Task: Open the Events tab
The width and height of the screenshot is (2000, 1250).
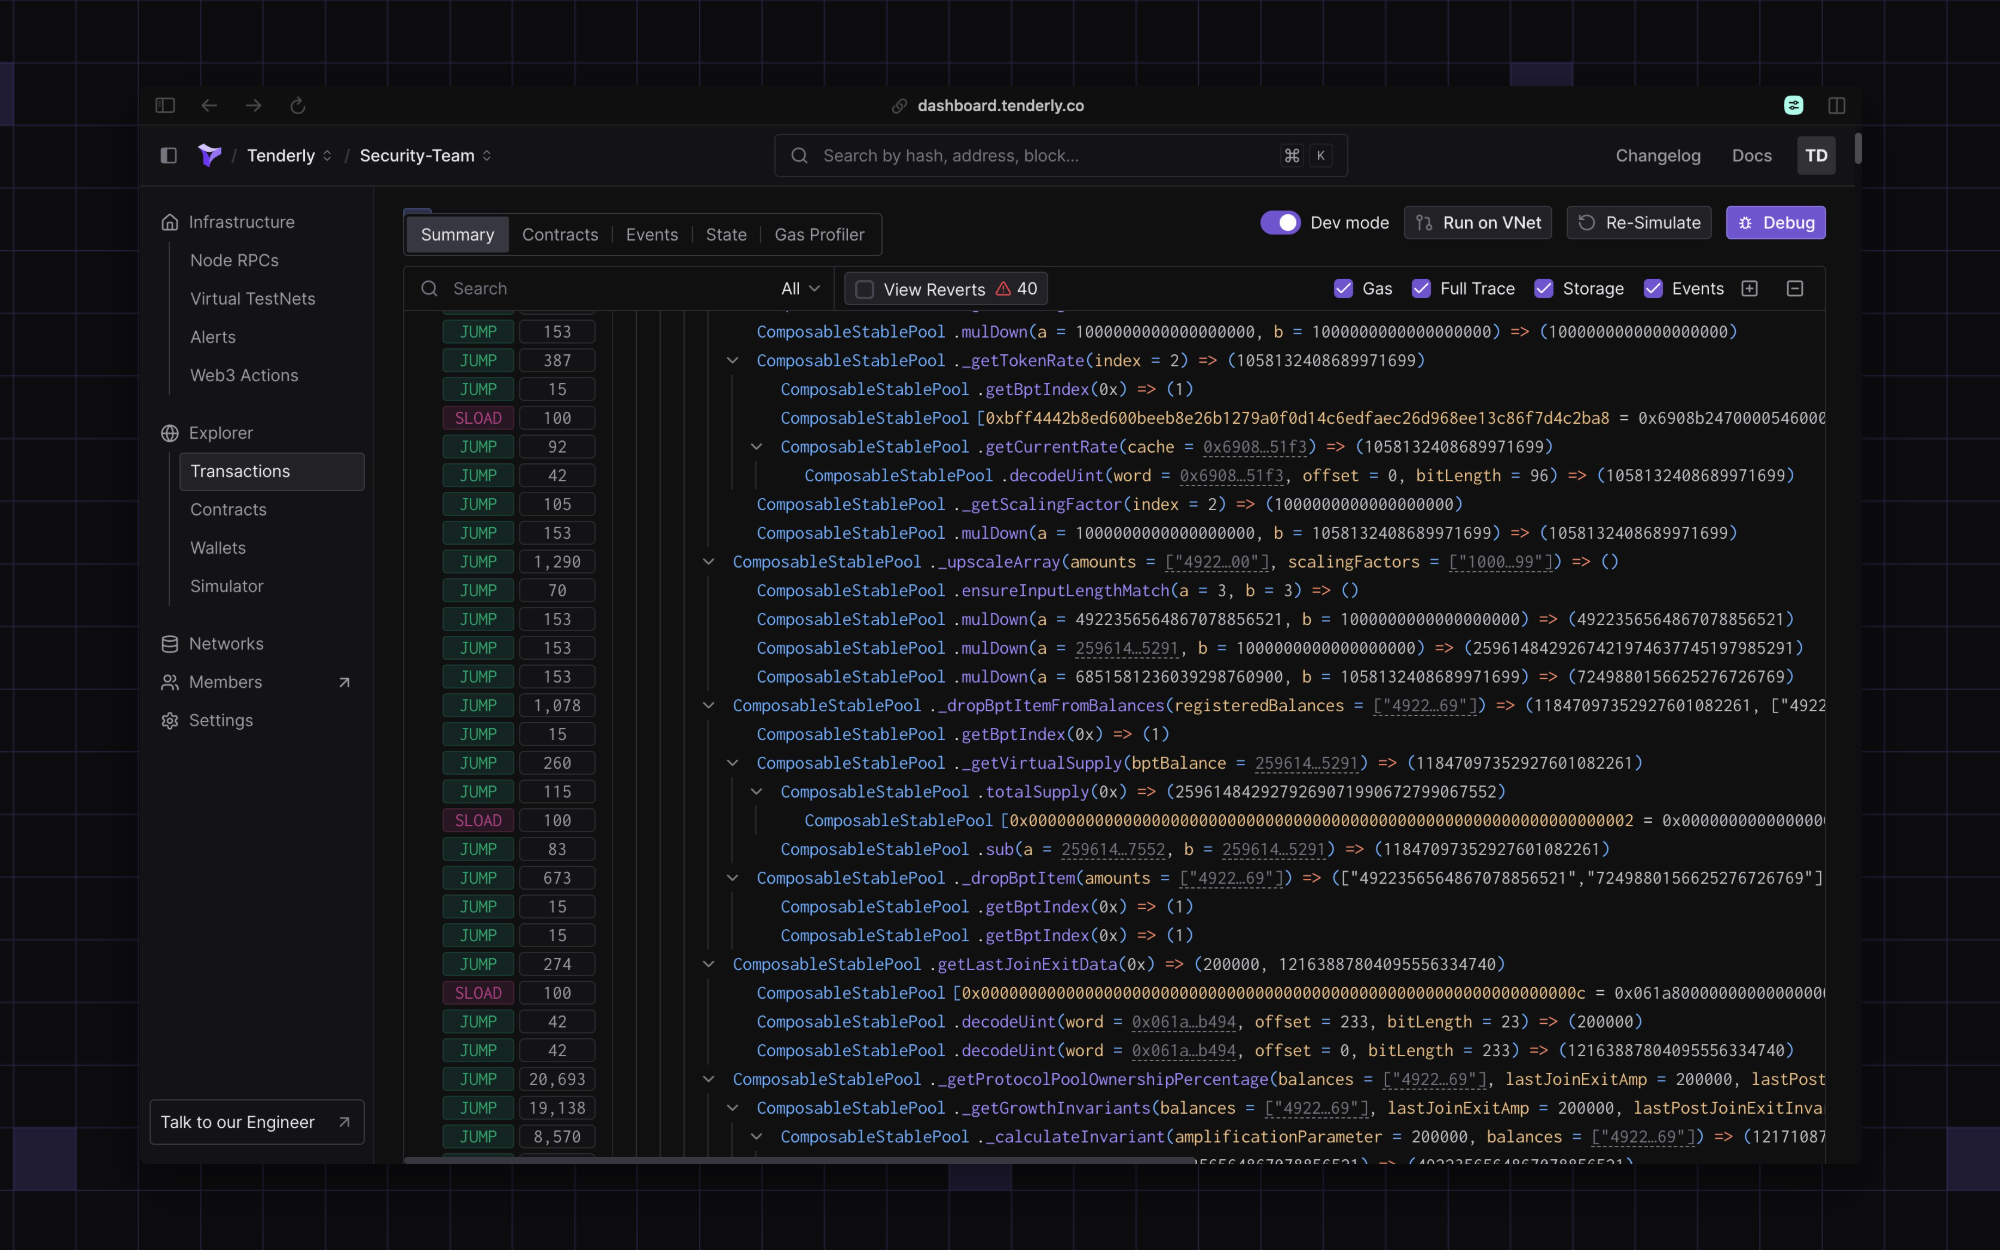Action: (x=651, y=234)
